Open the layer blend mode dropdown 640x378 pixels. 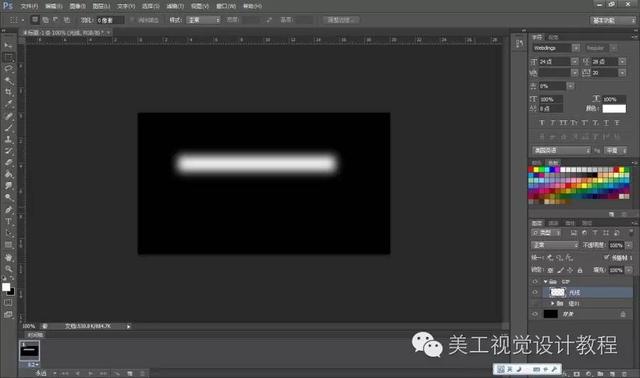tap(555, 245)
